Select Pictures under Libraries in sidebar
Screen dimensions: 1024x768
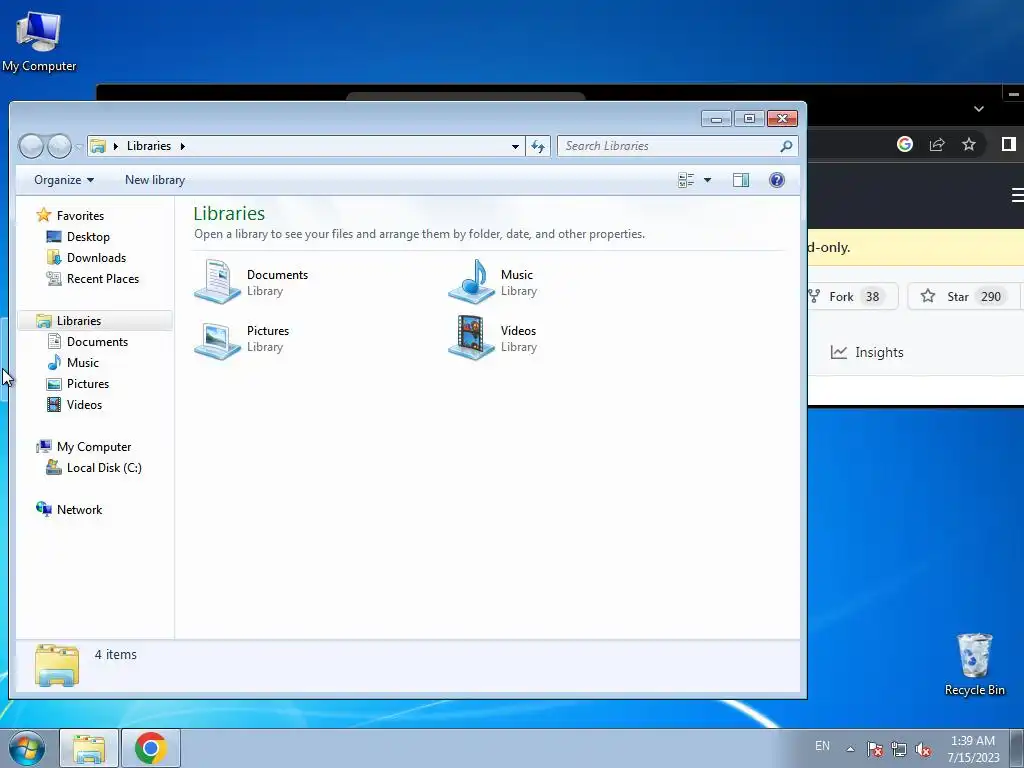click(88, 383)
